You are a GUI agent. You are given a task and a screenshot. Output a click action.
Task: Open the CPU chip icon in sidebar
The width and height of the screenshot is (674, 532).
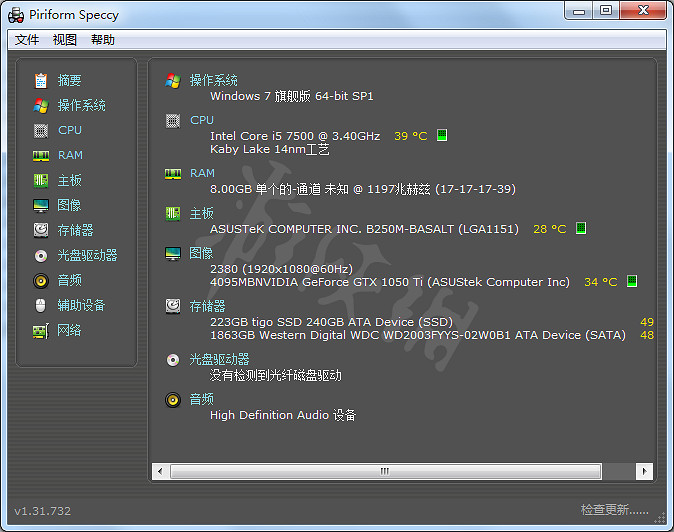click(x=41, y=130)
